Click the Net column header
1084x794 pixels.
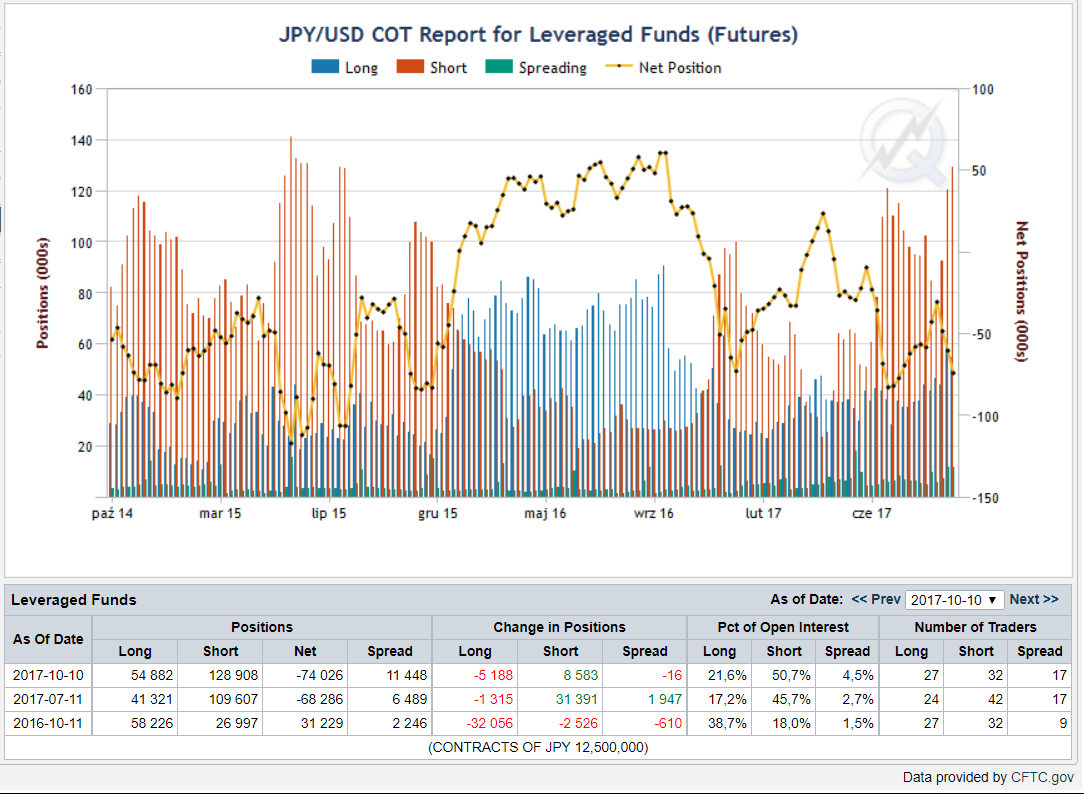(305, 651)
